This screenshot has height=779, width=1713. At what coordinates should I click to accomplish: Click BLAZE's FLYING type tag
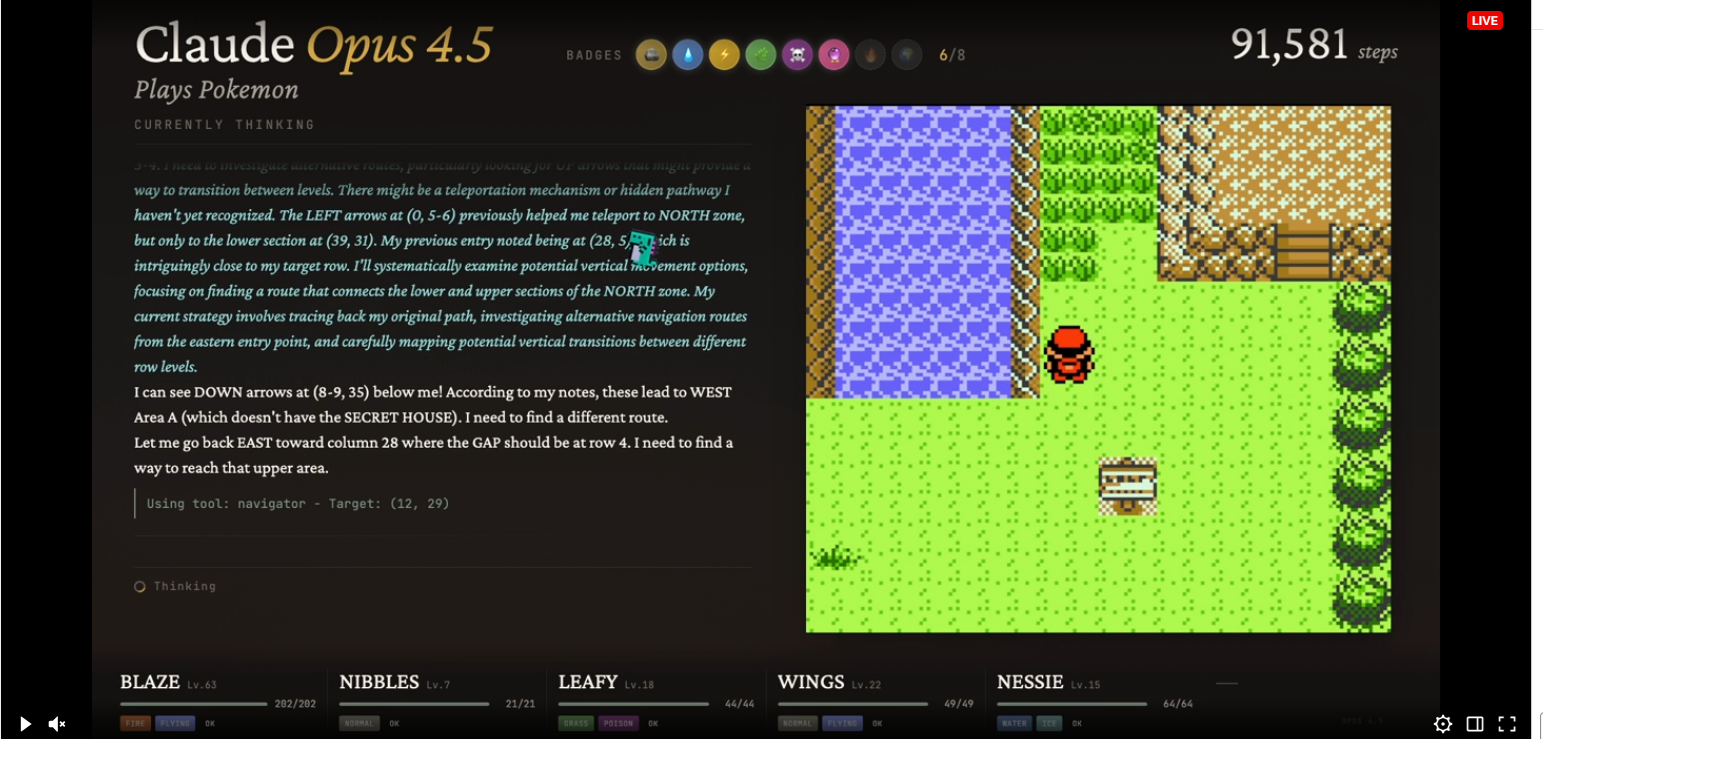(175, 723)
